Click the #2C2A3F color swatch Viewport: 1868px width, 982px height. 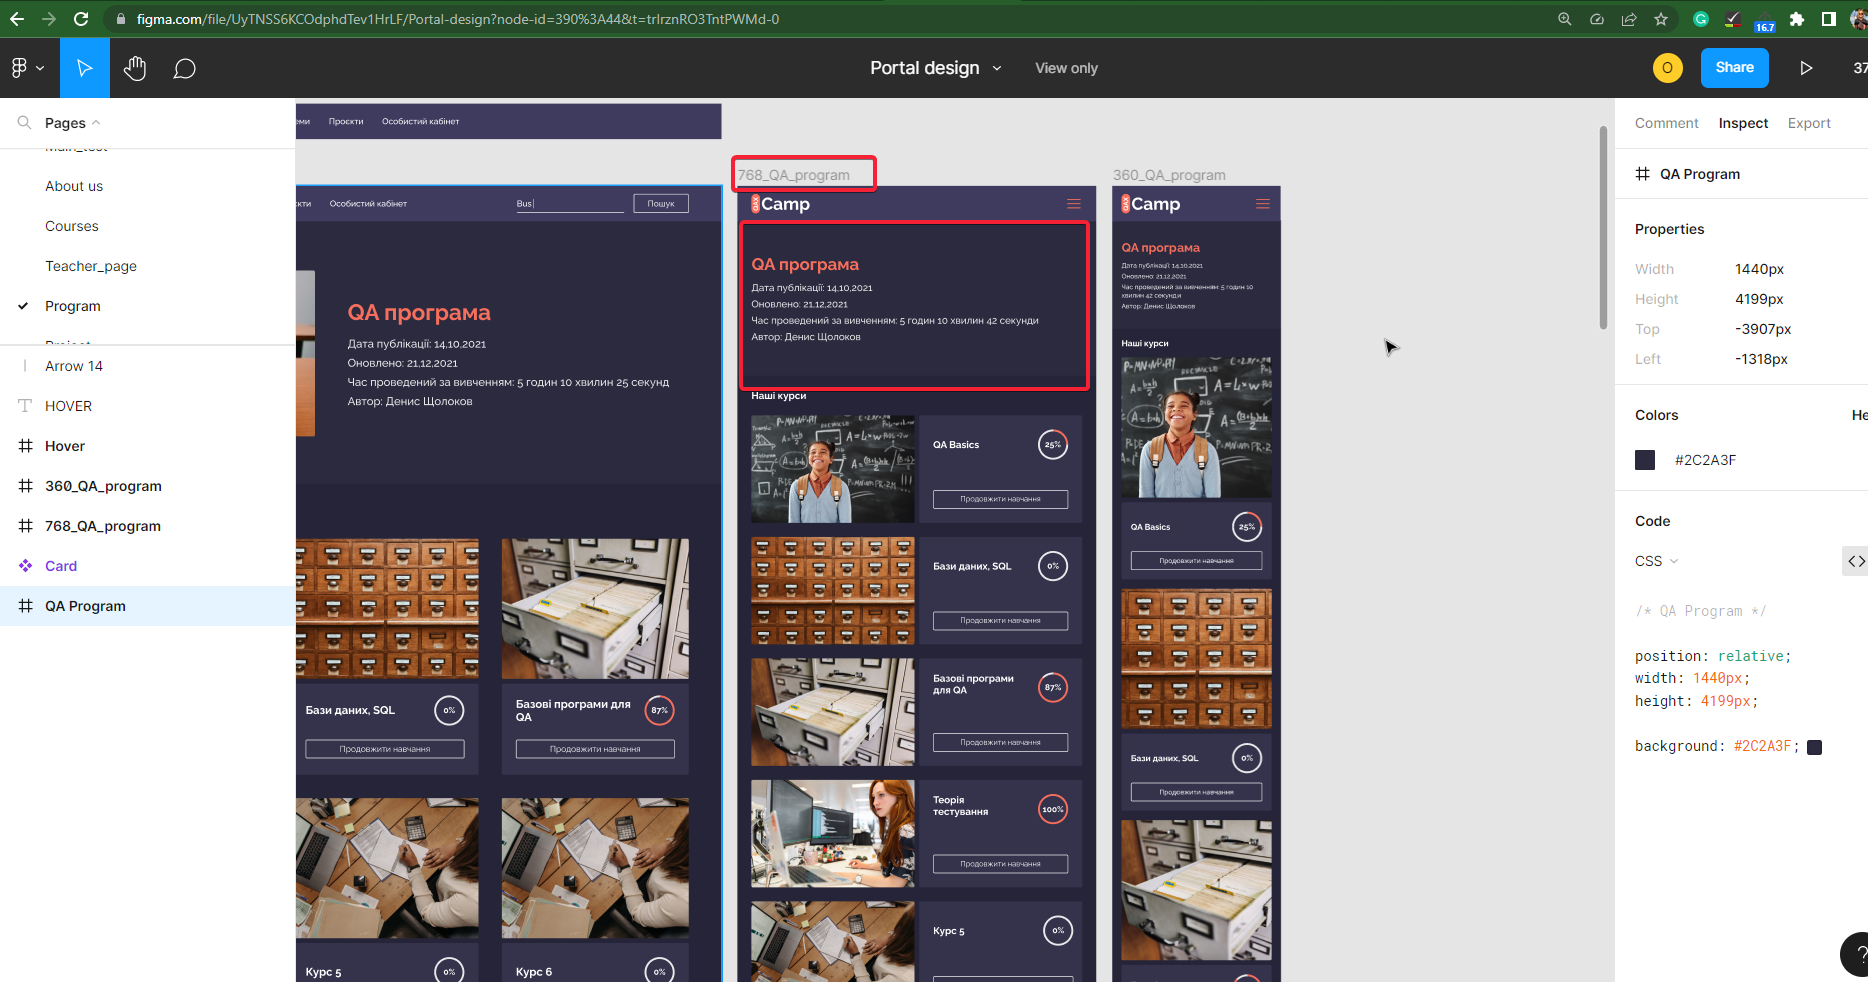[1645, 460]
